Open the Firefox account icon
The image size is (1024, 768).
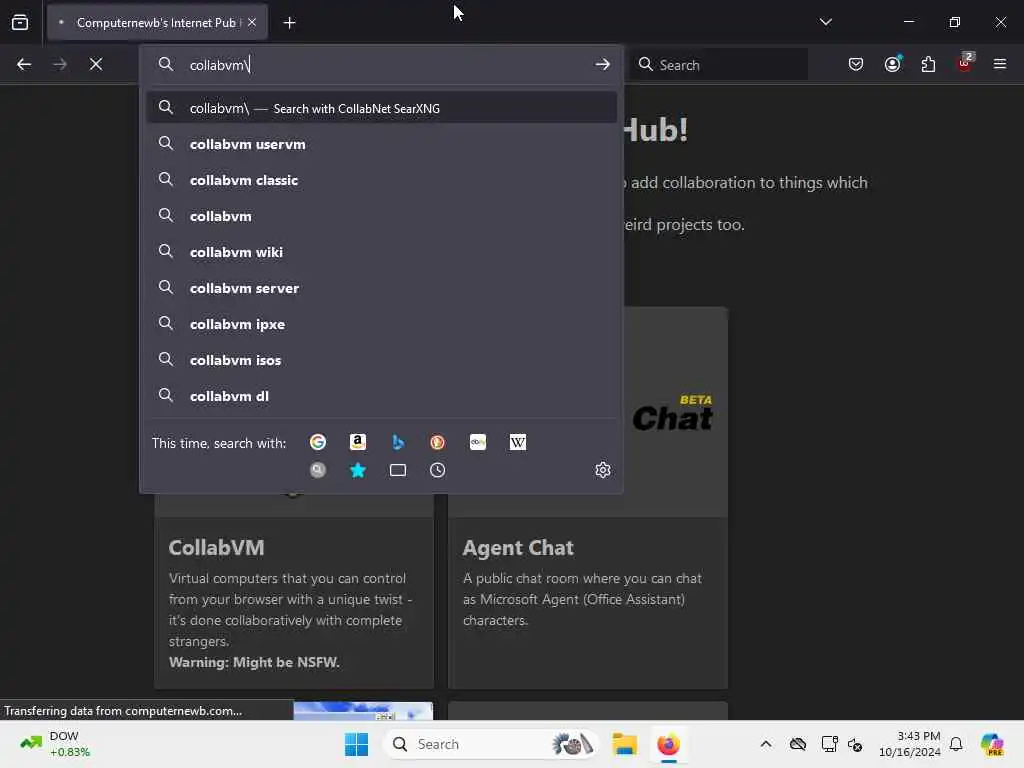pyautogui.click(x=892, y=64)
